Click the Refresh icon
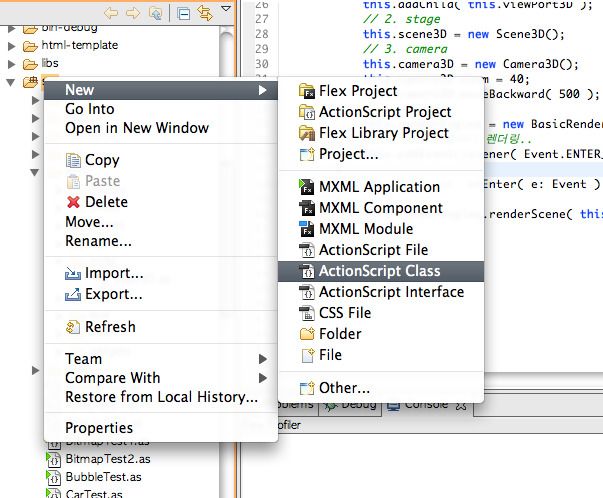 coord(73,327)
